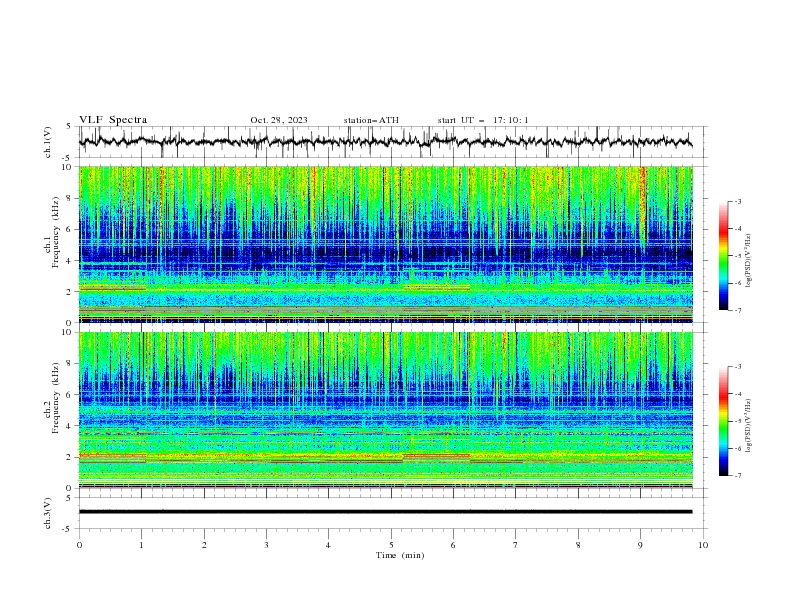
Task: Click the ch.2 spectrogram panel
Action: tap(386, 410)
